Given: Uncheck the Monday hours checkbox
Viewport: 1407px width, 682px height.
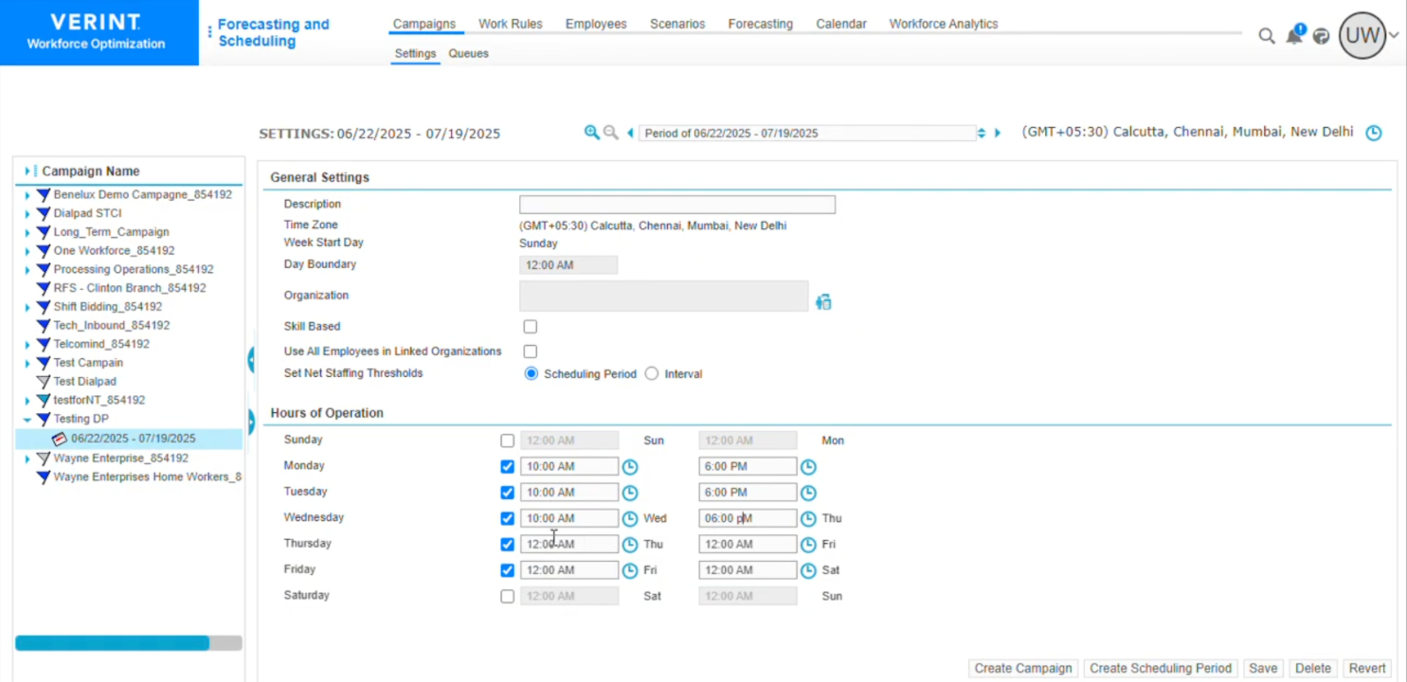Looking at the screenshot, I should click(x=507, y=467).
